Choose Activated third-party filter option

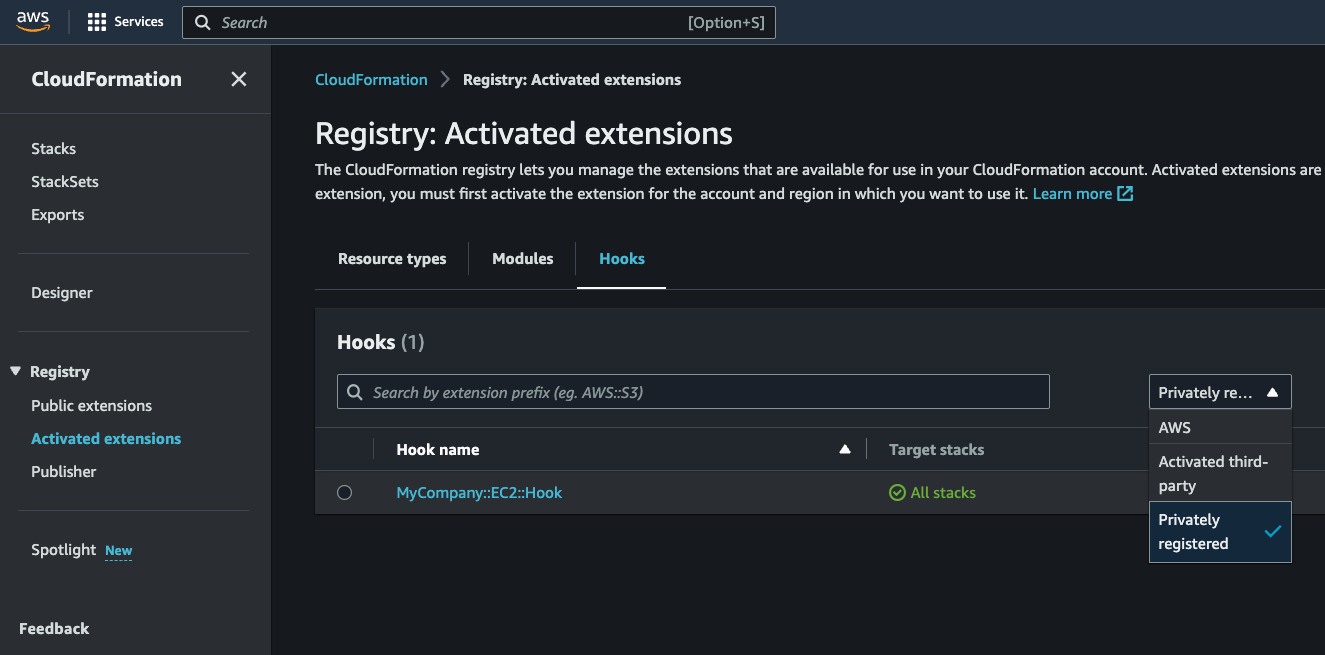(1220, 473)
